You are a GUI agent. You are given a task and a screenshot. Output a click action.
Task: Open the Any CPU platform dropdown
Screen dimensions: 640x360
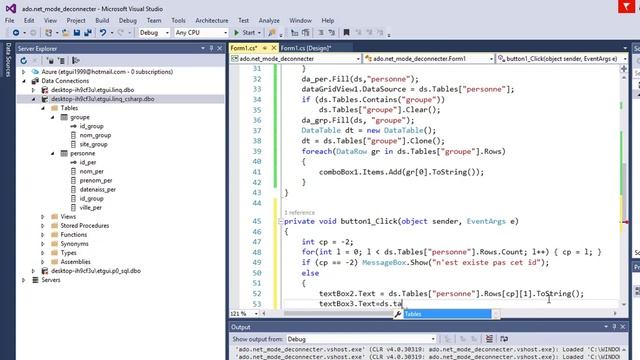click(201, 33)
